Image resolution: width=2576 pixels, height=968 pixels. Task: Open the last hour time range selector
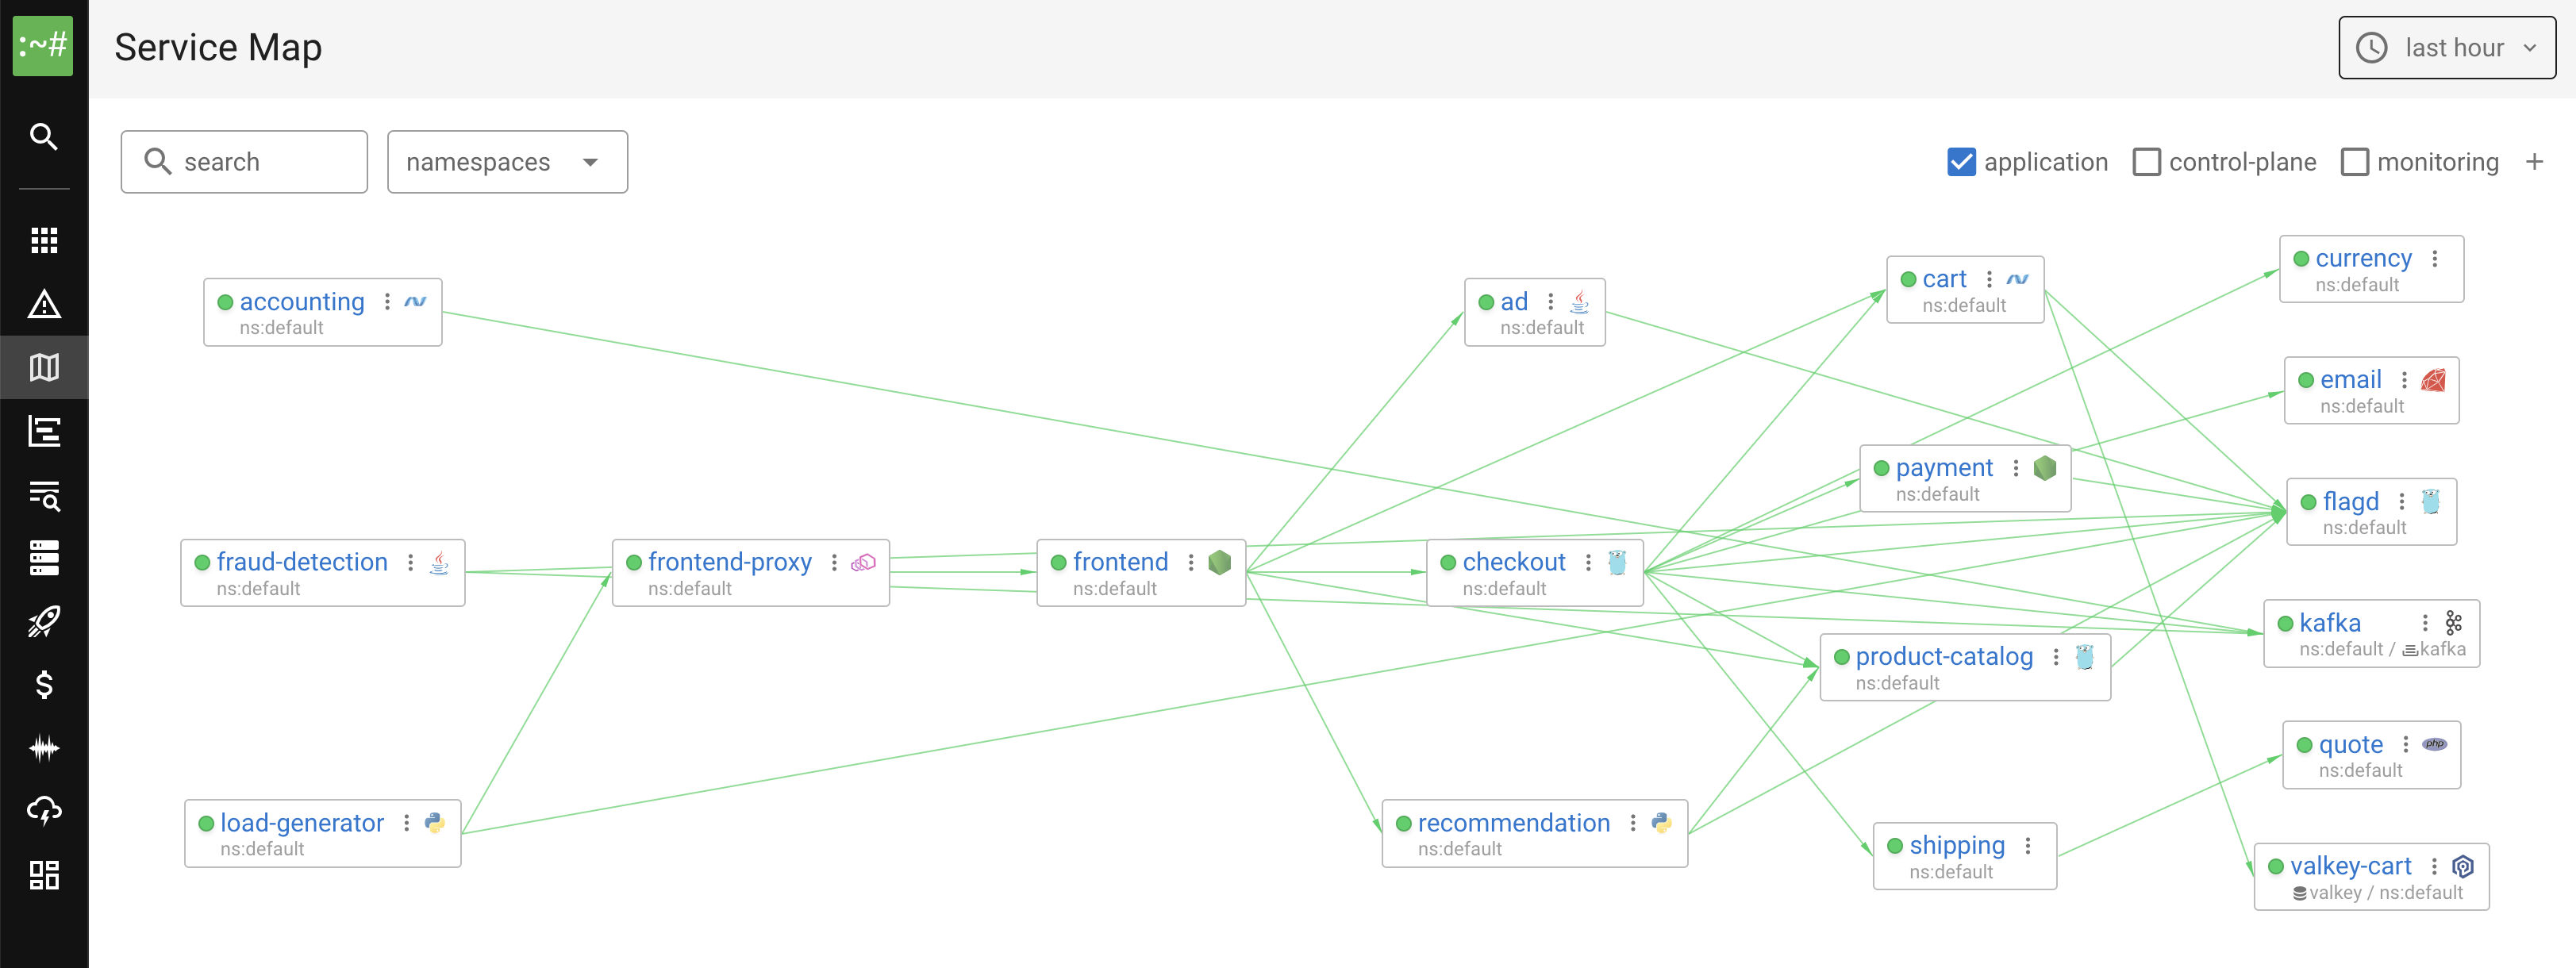(2447, 47)
